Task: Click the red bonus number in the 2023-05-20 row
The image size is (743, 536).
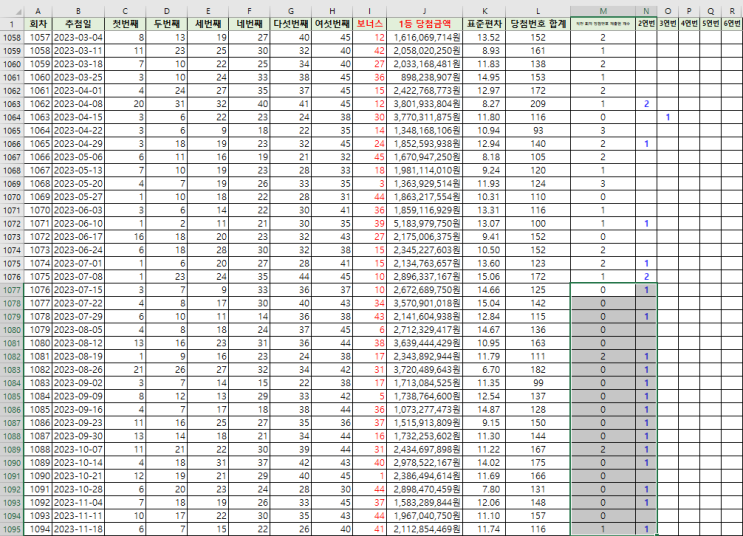Action: (370, 183)
